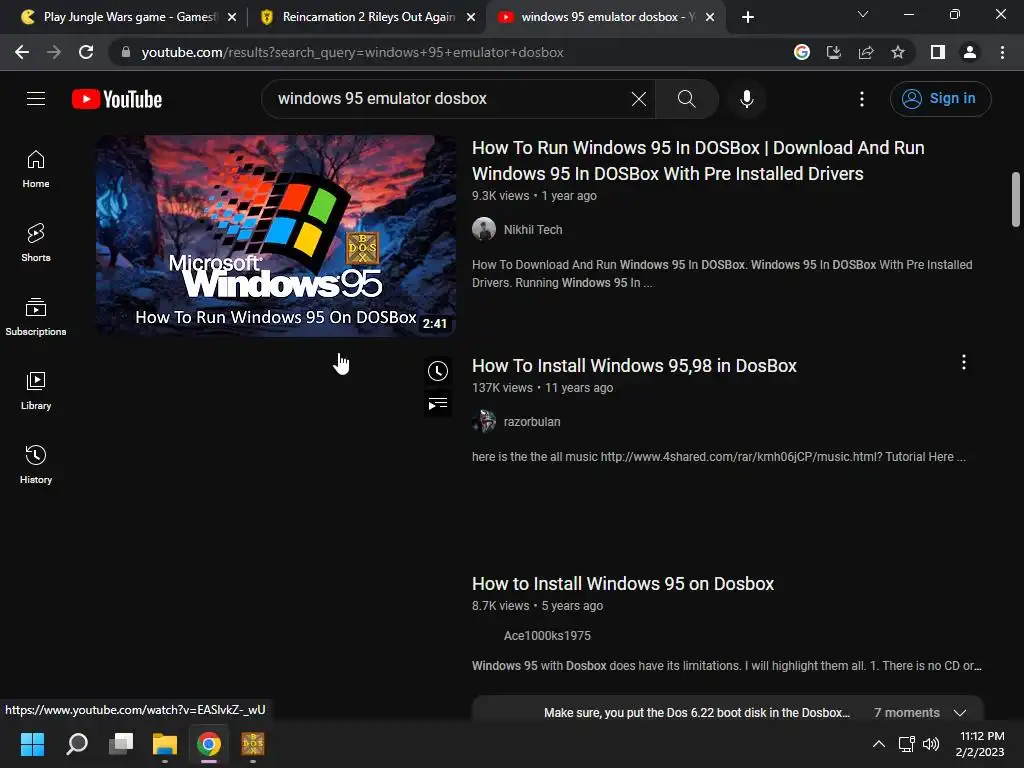This screenshot has height=768, width=1024.
Task: Open 'How To Run Windows 95 In DOSBox' title
Action: pos(698,161)
